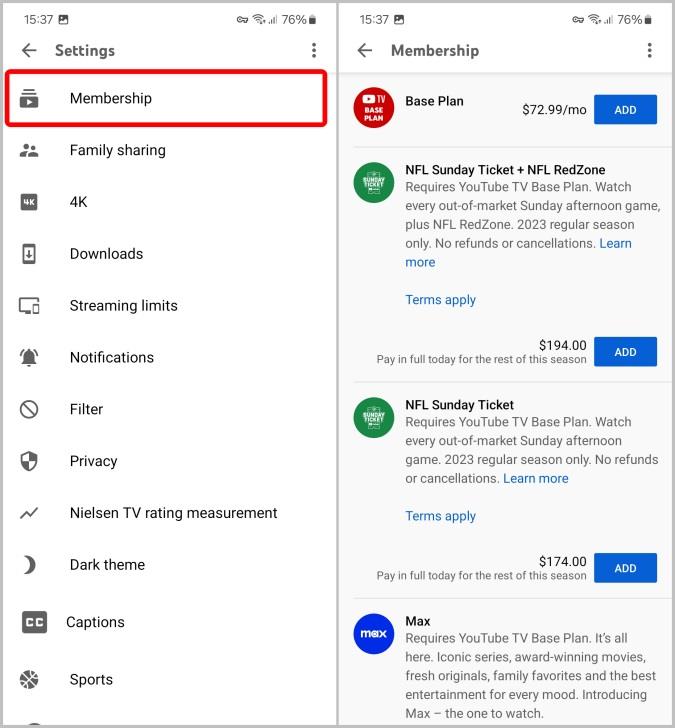Tap the Settings header title
675x728 pixels.
[85, 51]
